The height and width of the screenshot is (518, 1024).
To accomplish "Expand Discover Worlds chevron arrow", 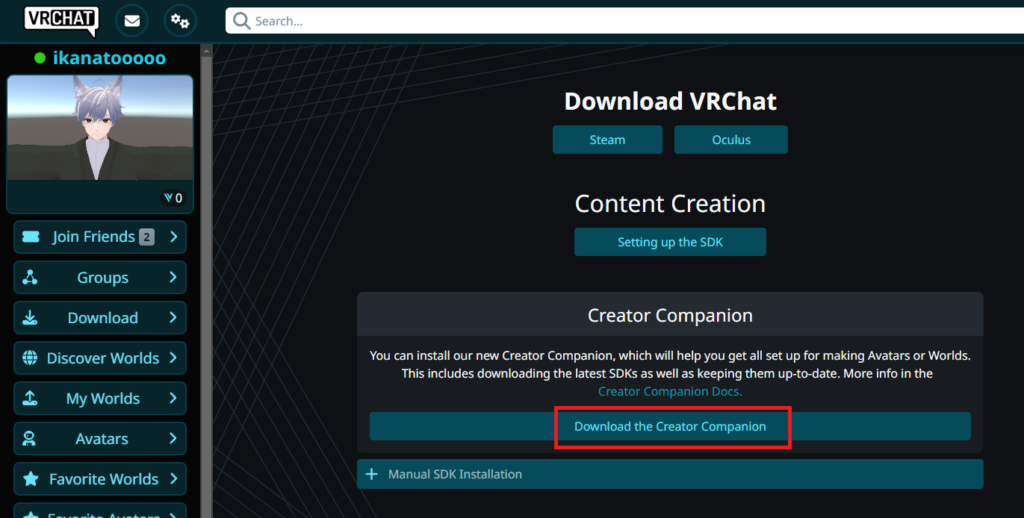I will click(173, 357).
